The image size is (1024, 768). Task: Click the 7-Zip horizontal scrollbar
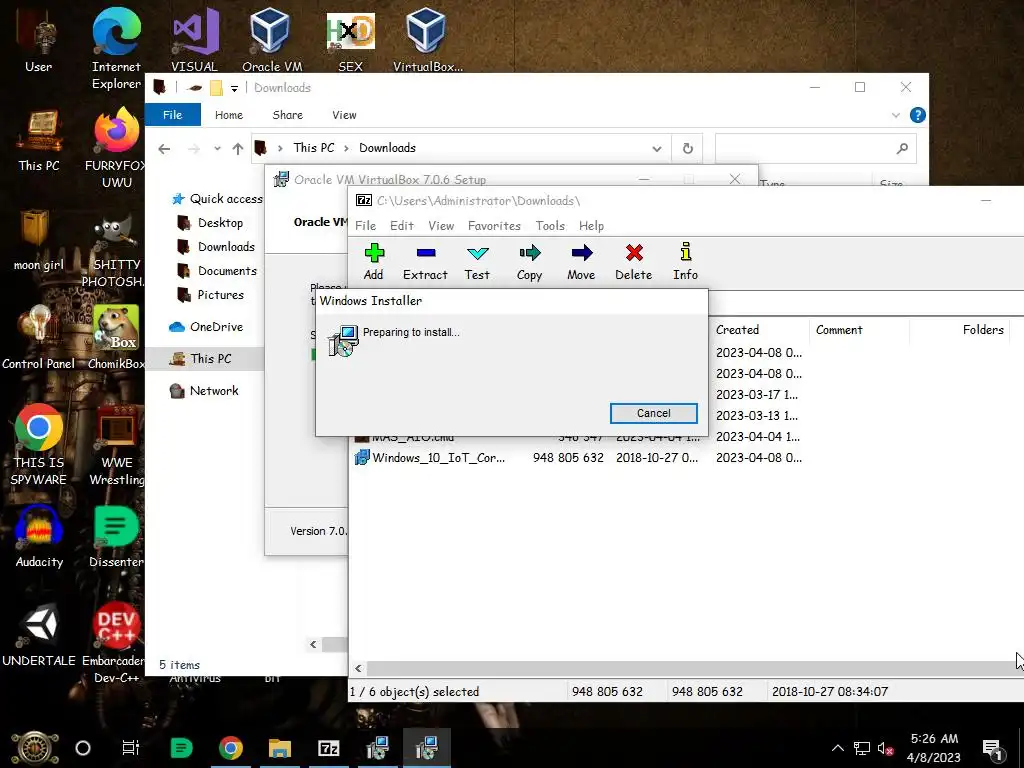[x=686, y=668]
